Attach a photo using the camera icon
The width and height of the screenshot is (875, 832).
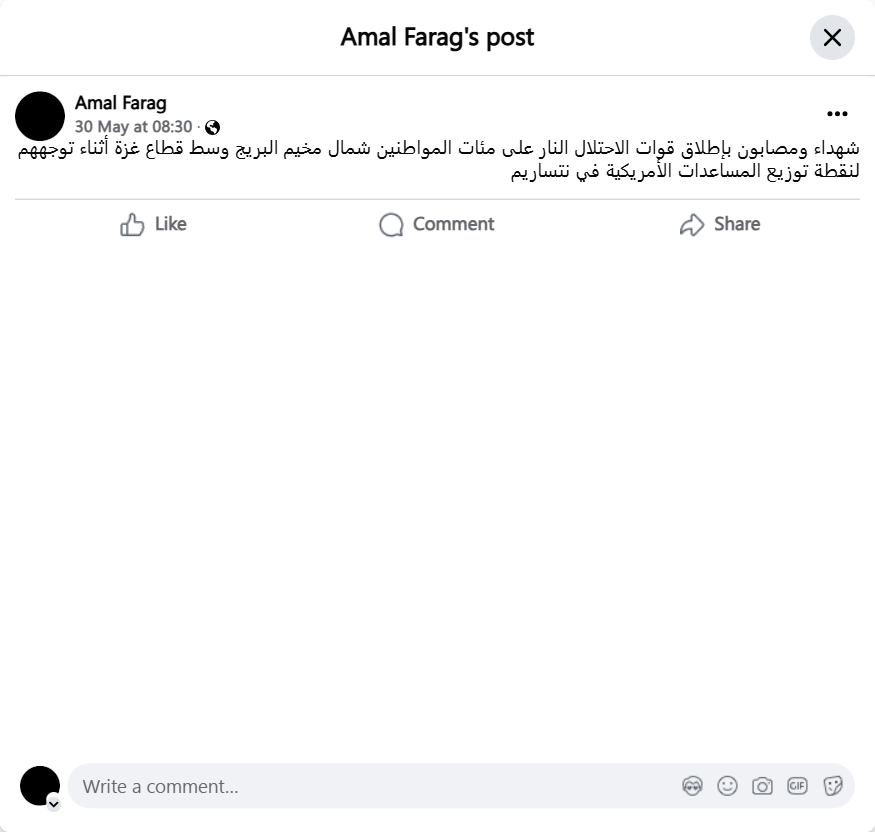click(762, 786)
